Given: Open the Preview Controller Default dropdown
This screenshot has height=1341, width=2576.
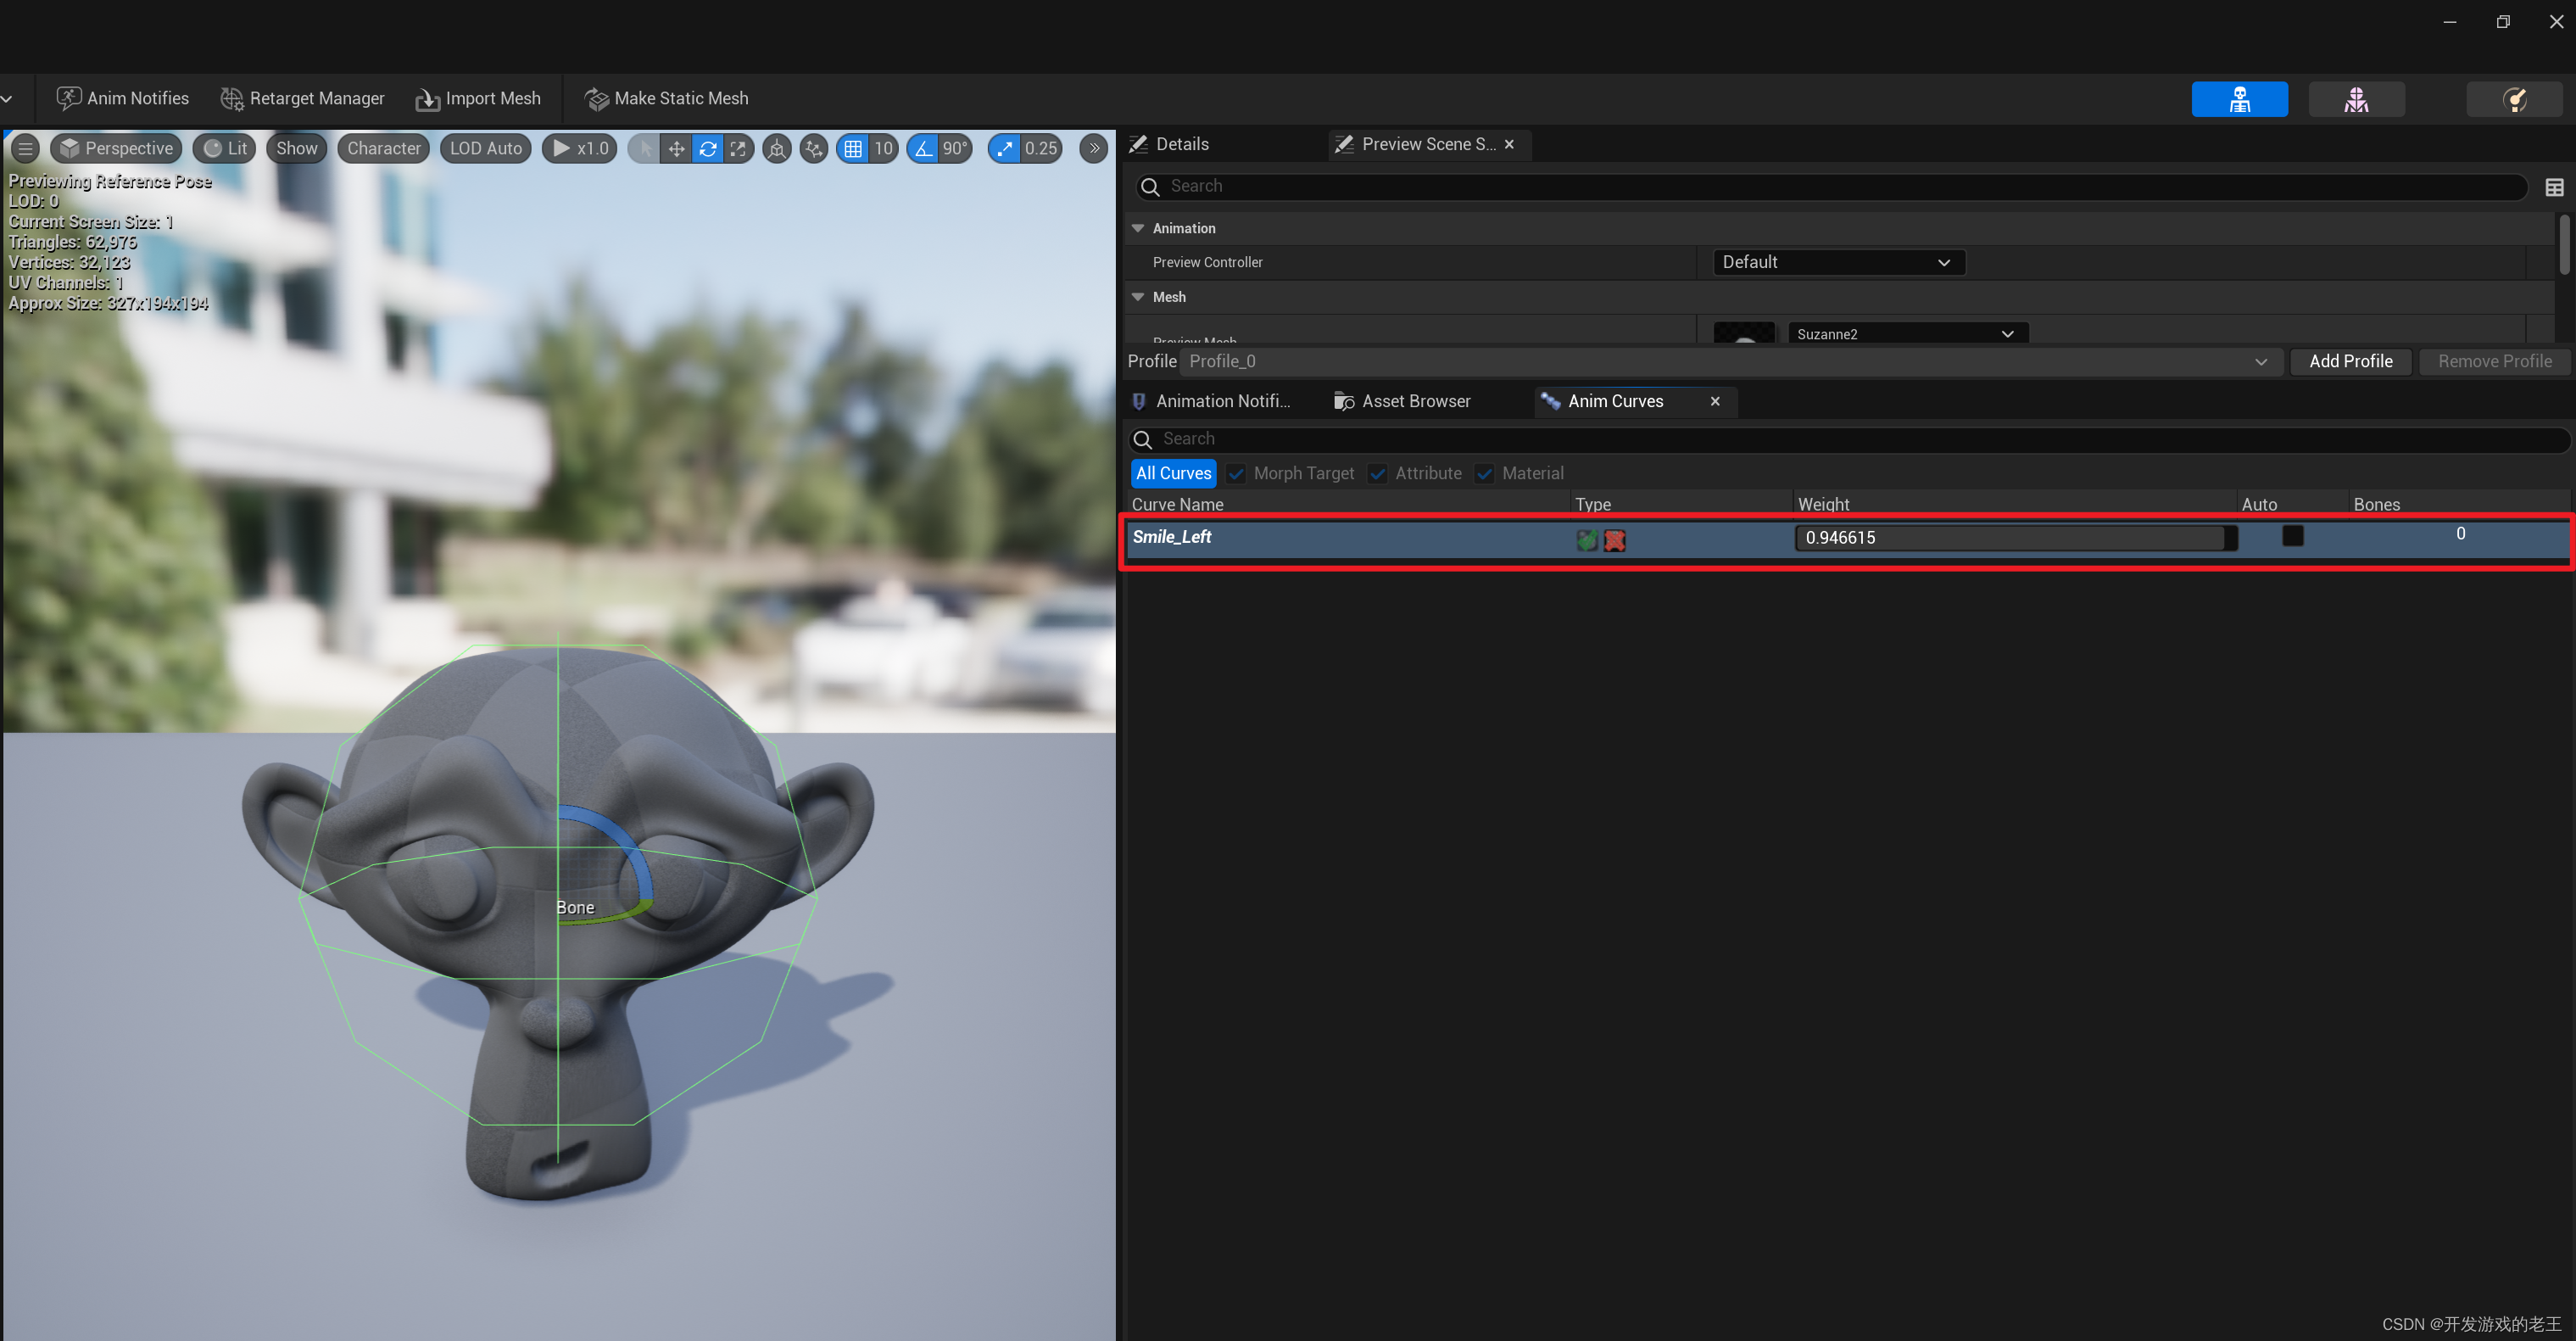Looking at the screenshot, I should (x=1837, y=262).
